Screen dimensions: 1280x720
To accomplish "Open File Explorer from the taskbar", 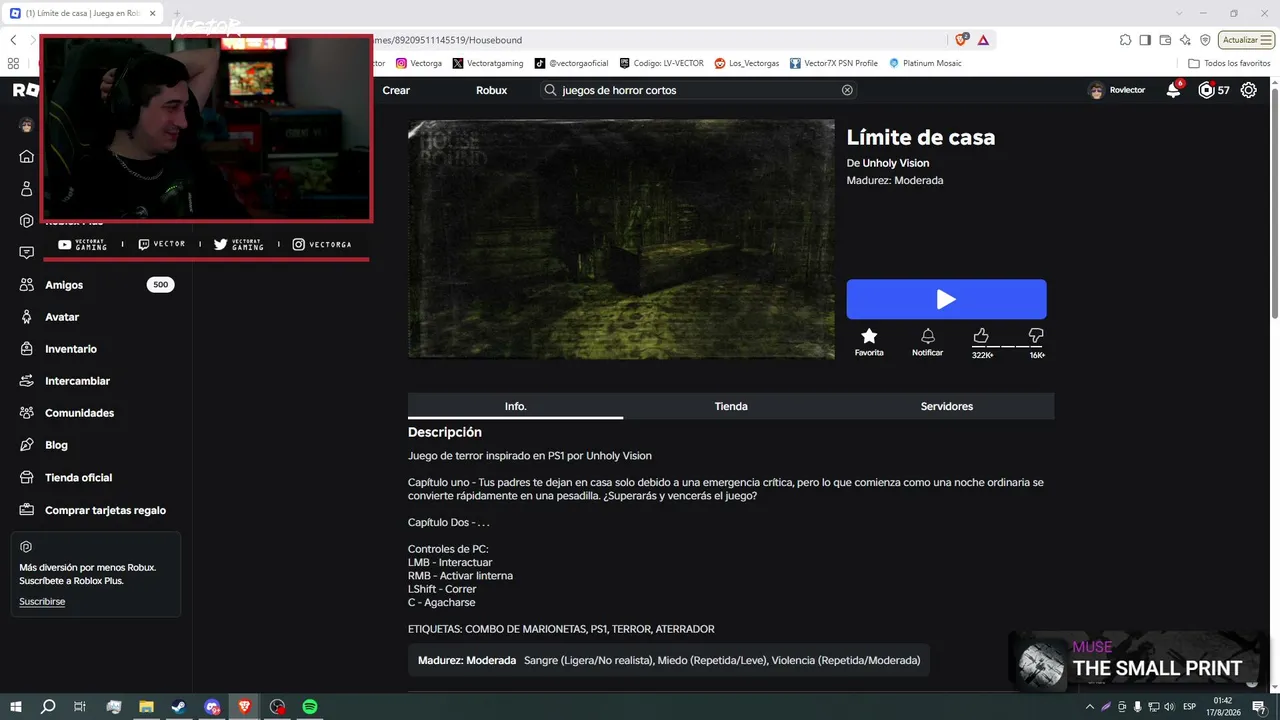I will point(146,707).
